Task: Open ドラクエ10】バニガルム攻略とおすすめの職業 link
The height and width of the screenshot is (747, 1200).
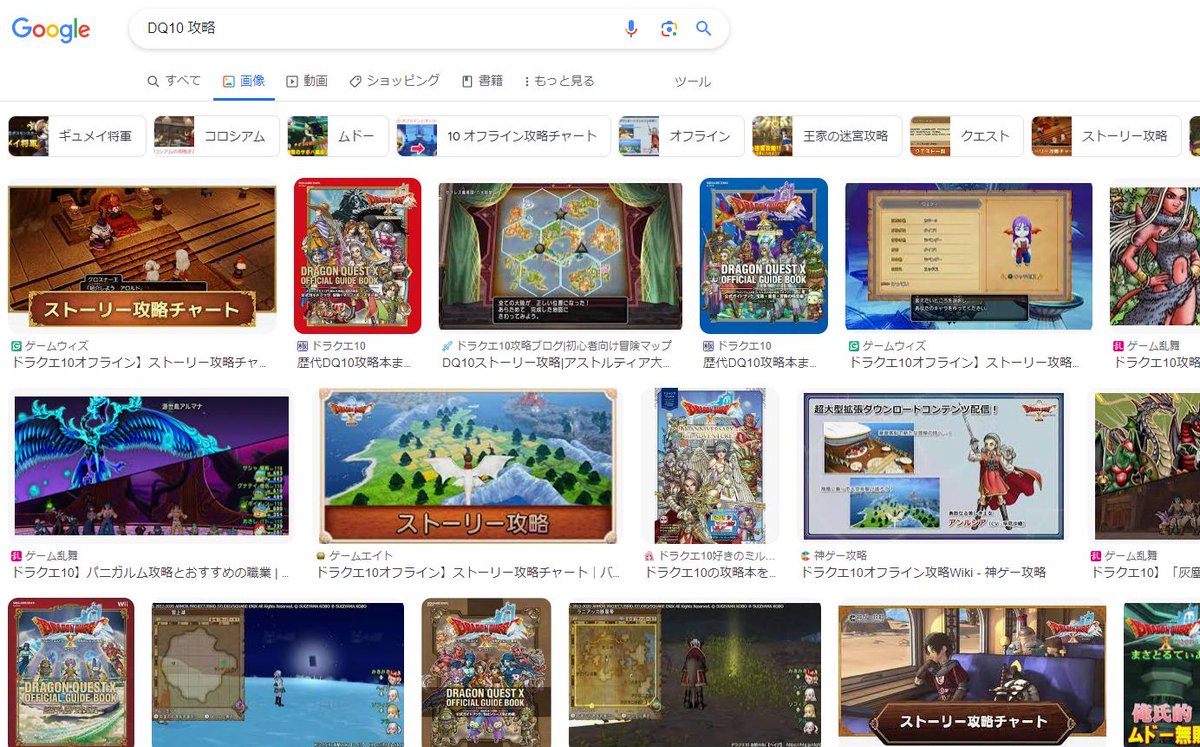Action: point(150,573)
